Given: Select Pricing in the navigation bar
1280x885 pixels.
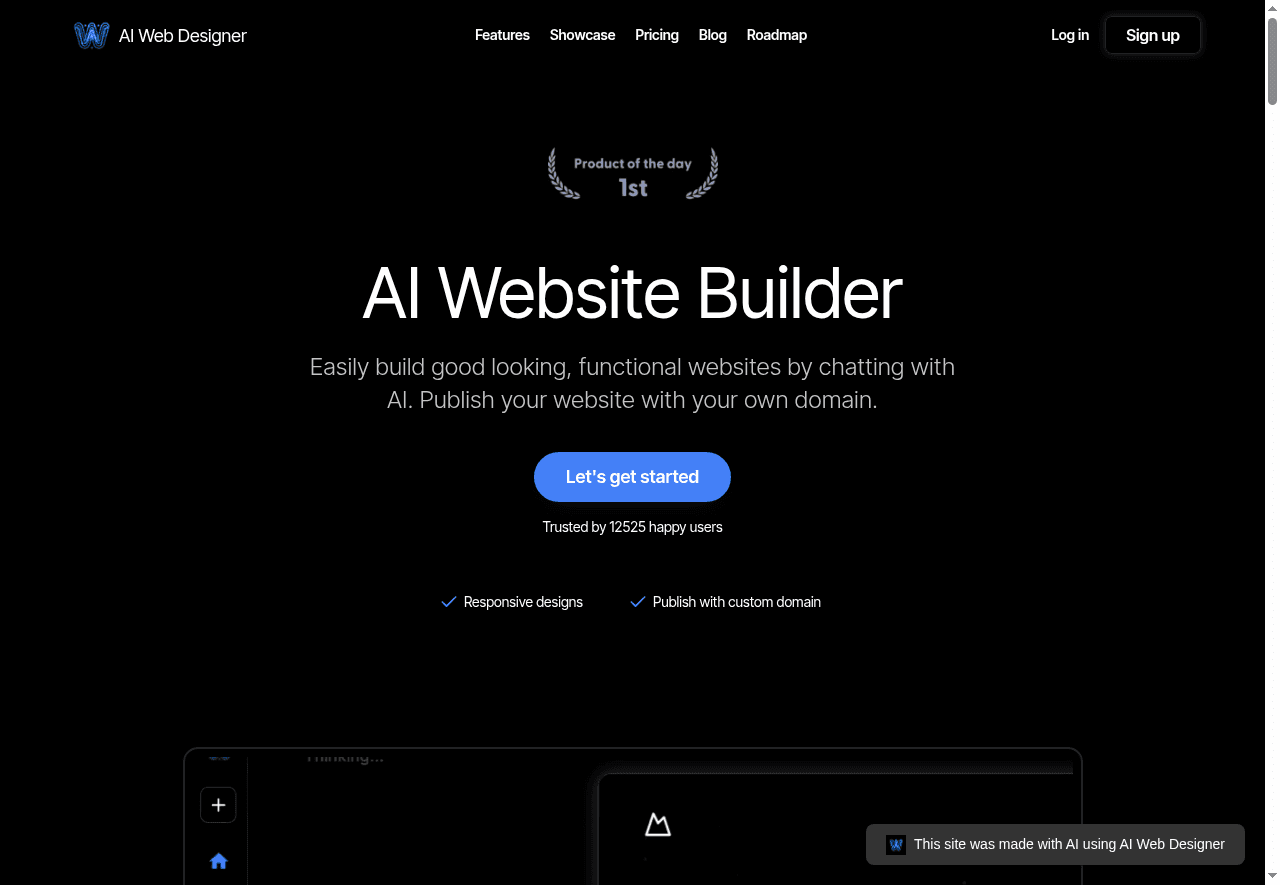Looking at the screenshot, I should click(656, 35).
